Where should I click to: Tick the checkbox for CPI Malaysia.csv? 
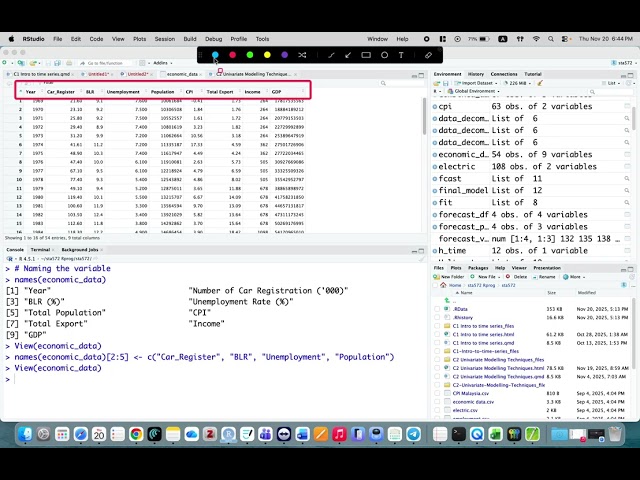tap(437, 393)
